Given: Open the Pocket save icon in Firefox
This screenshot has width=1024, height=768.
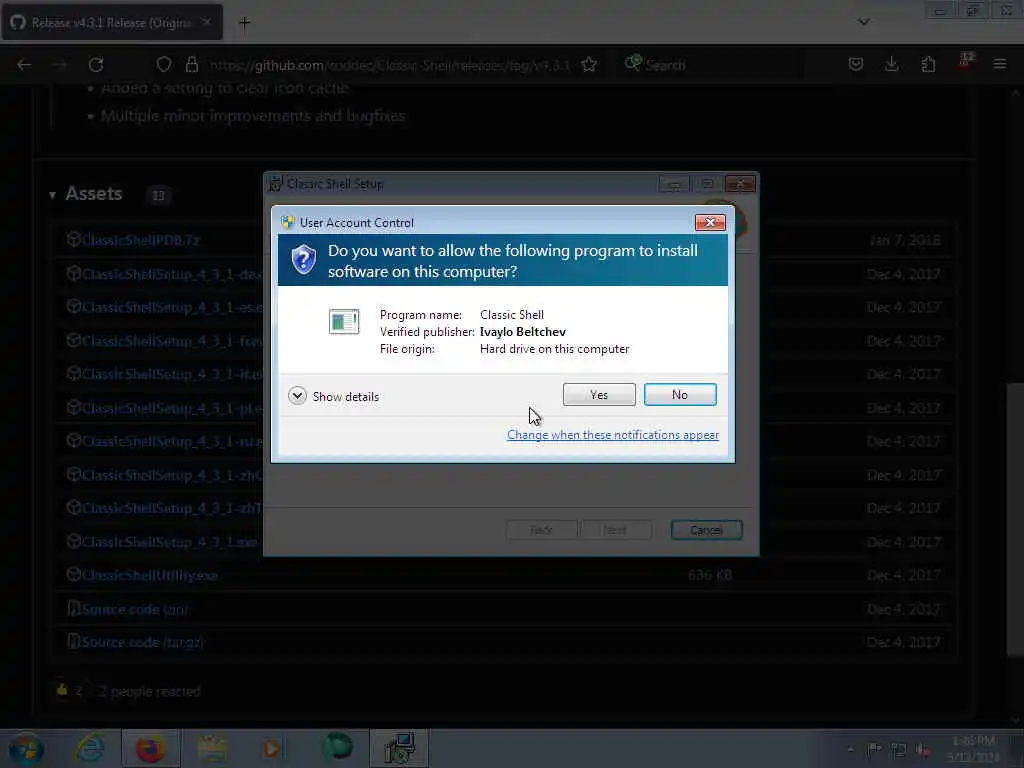Looking at the screenshot, I should (856, 65).
